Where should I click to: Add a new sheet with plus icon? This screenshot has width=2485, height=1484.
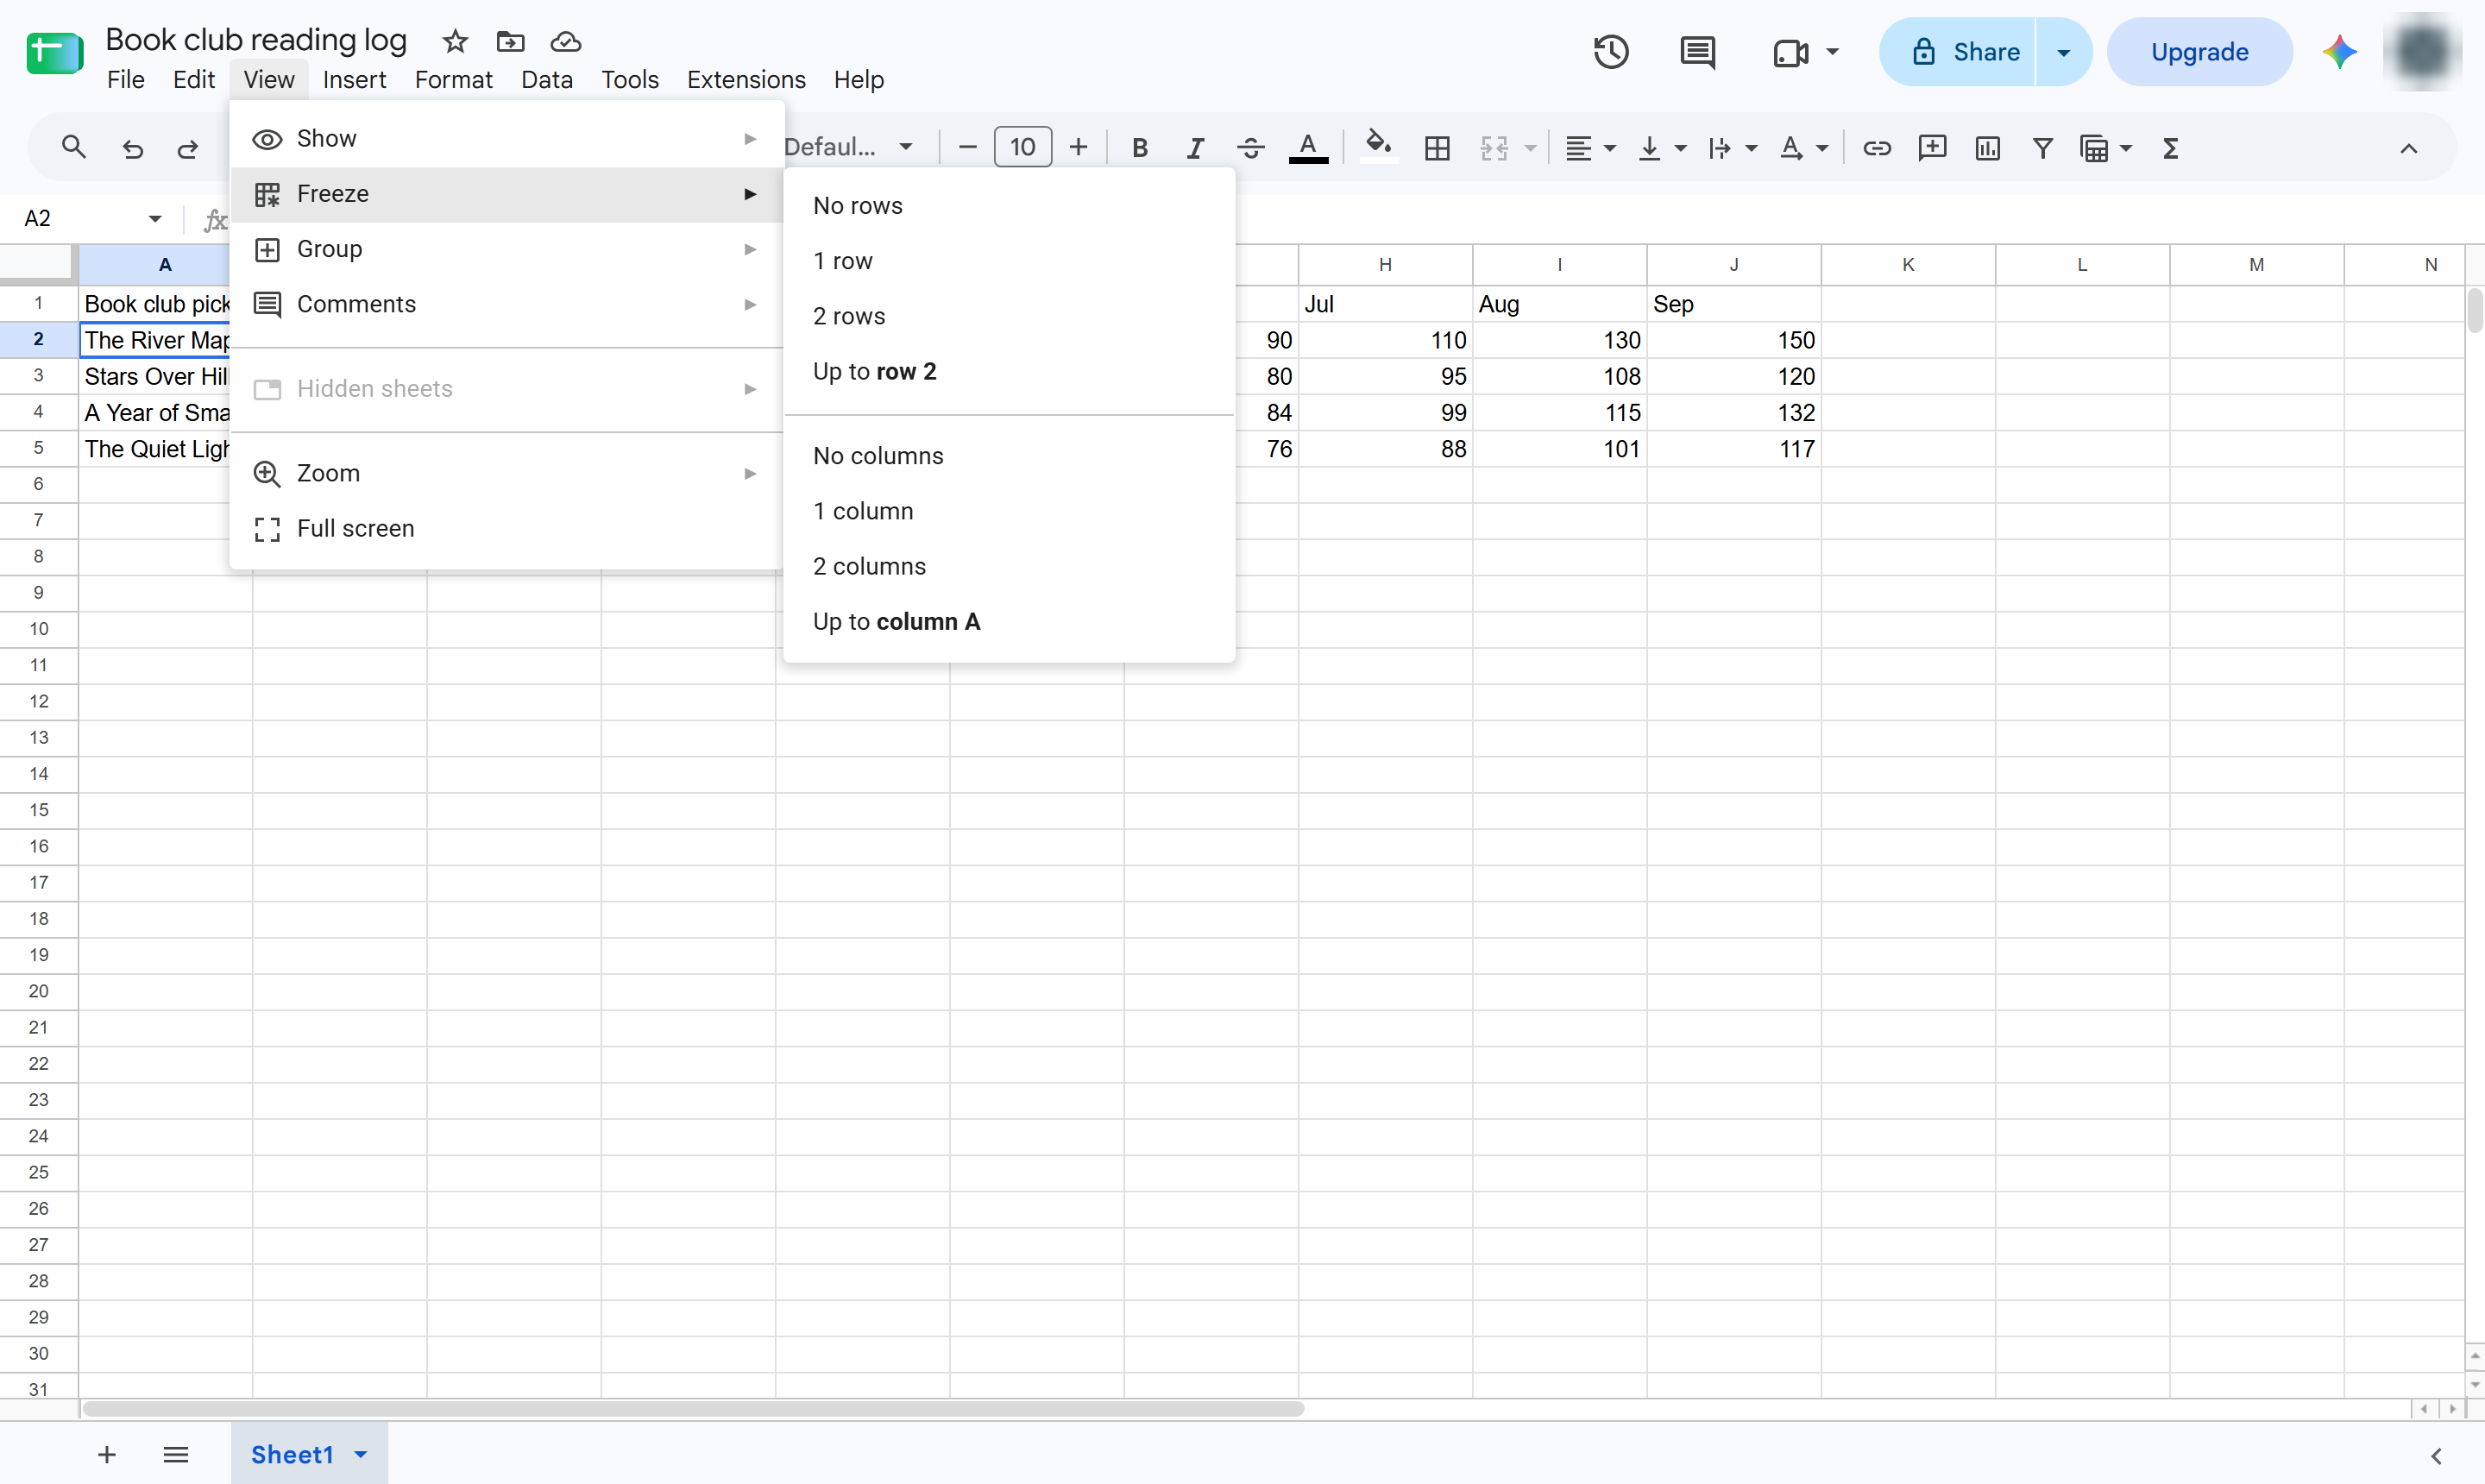click(107, 1454)
